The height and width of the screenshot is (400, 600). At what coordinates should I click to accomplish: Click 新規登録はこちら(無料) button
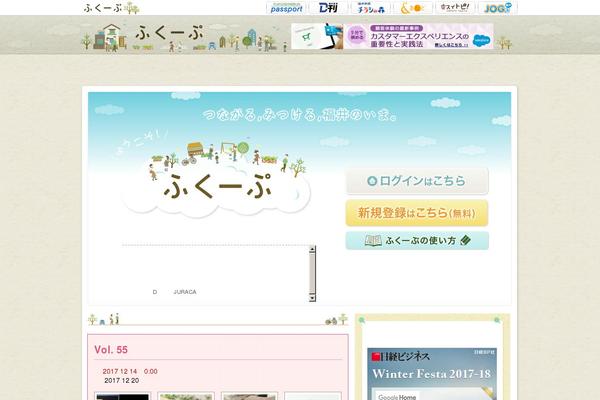[417, 213]
